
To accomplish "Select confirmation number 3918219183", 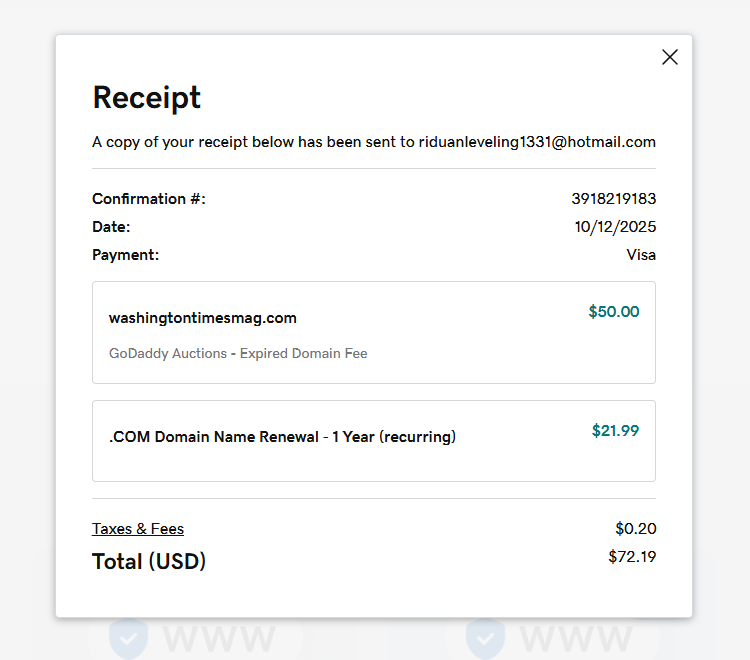I will click(x=613, y=199).
